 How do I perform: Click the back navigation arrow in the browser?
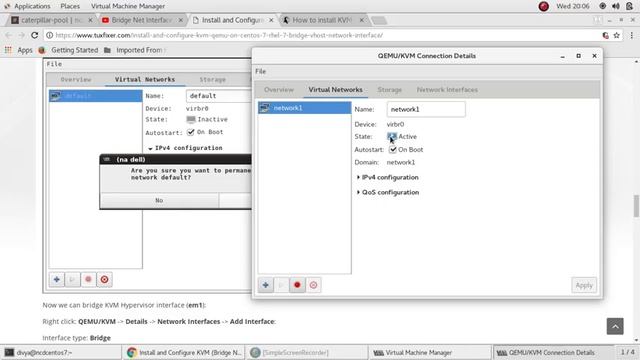[9, 35]
